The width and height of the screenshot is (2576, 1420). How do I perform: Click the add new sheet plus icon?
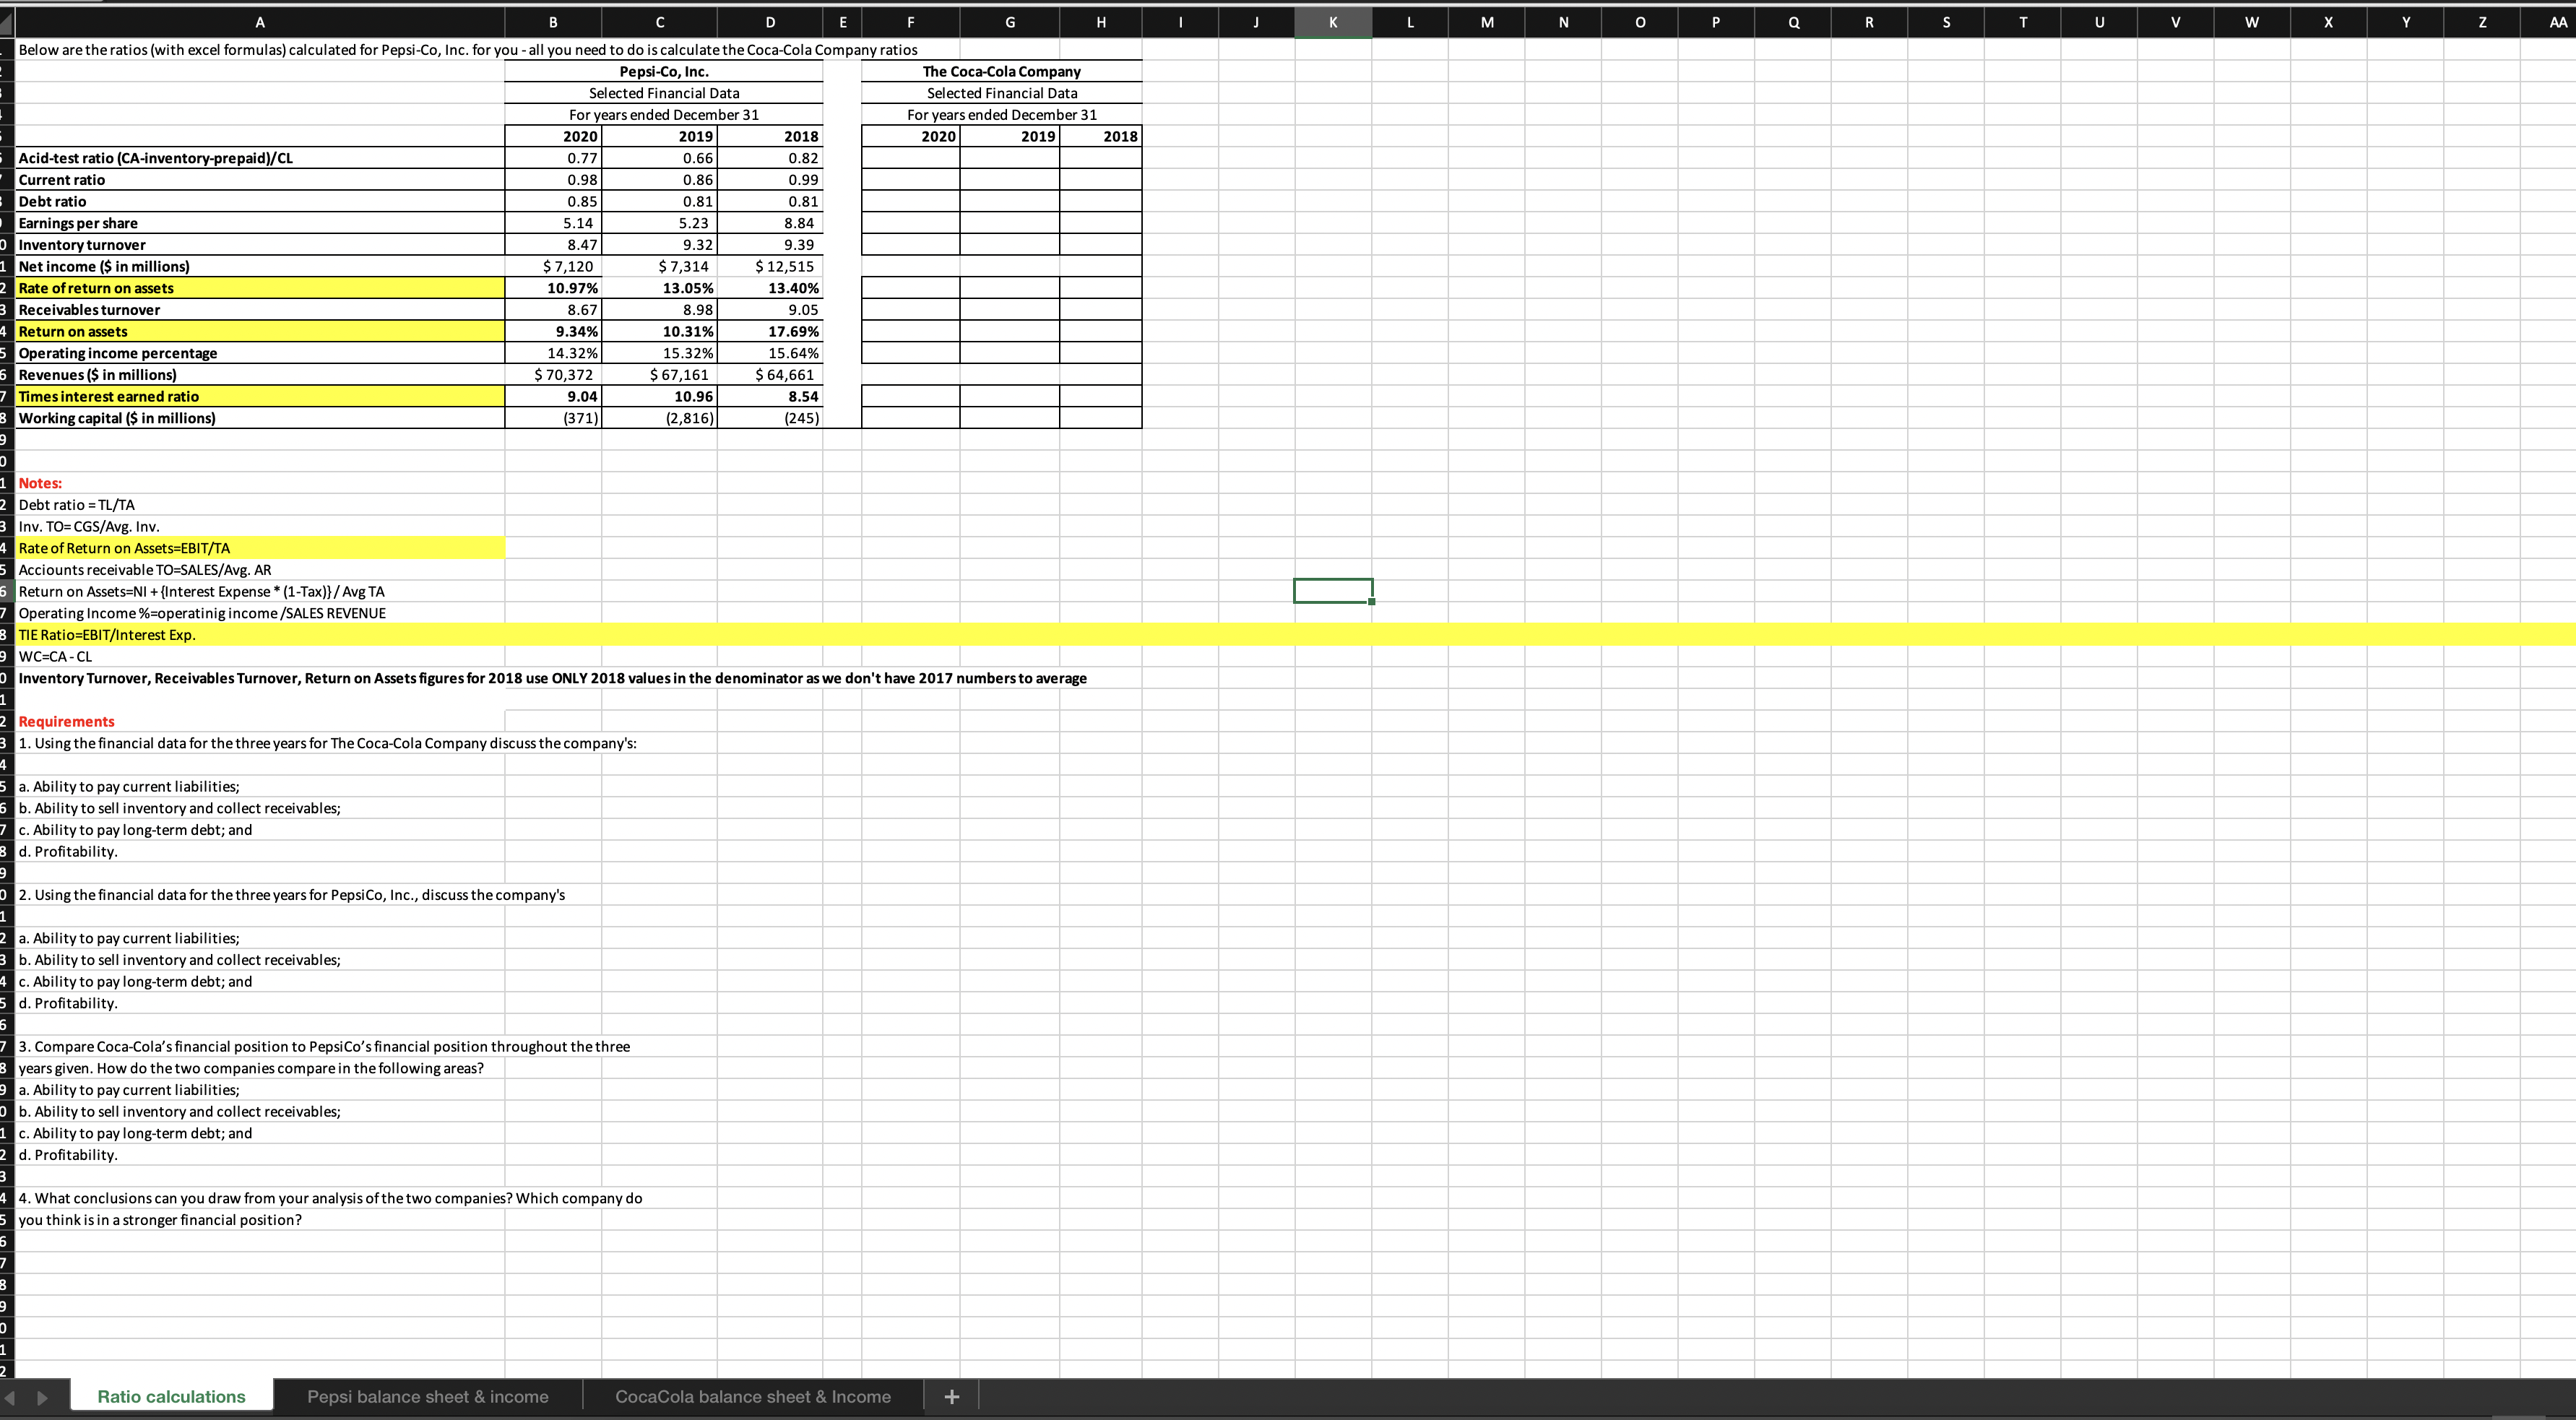point(951,1397)
